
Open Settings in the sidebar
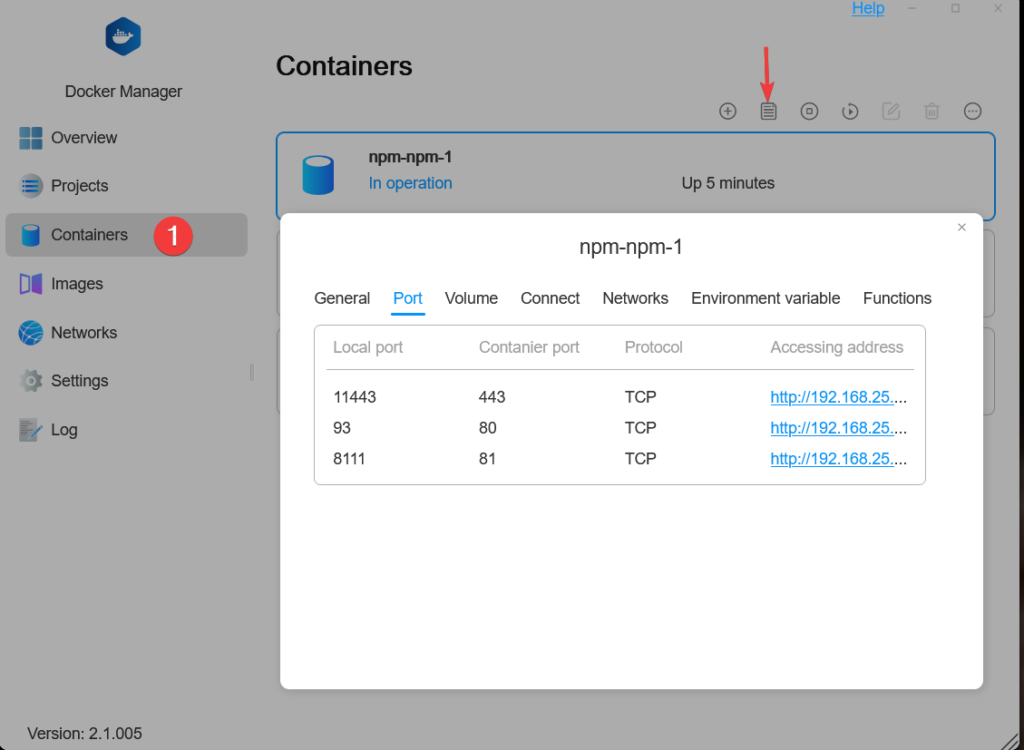[79, 381]
